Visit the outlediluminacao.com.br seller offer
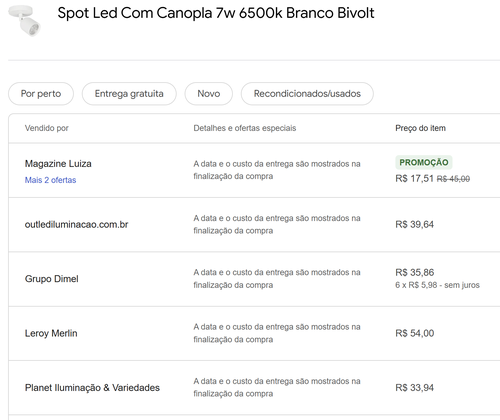Image resolution: width=500 pixels, height=420 pixels. [76, 225]
